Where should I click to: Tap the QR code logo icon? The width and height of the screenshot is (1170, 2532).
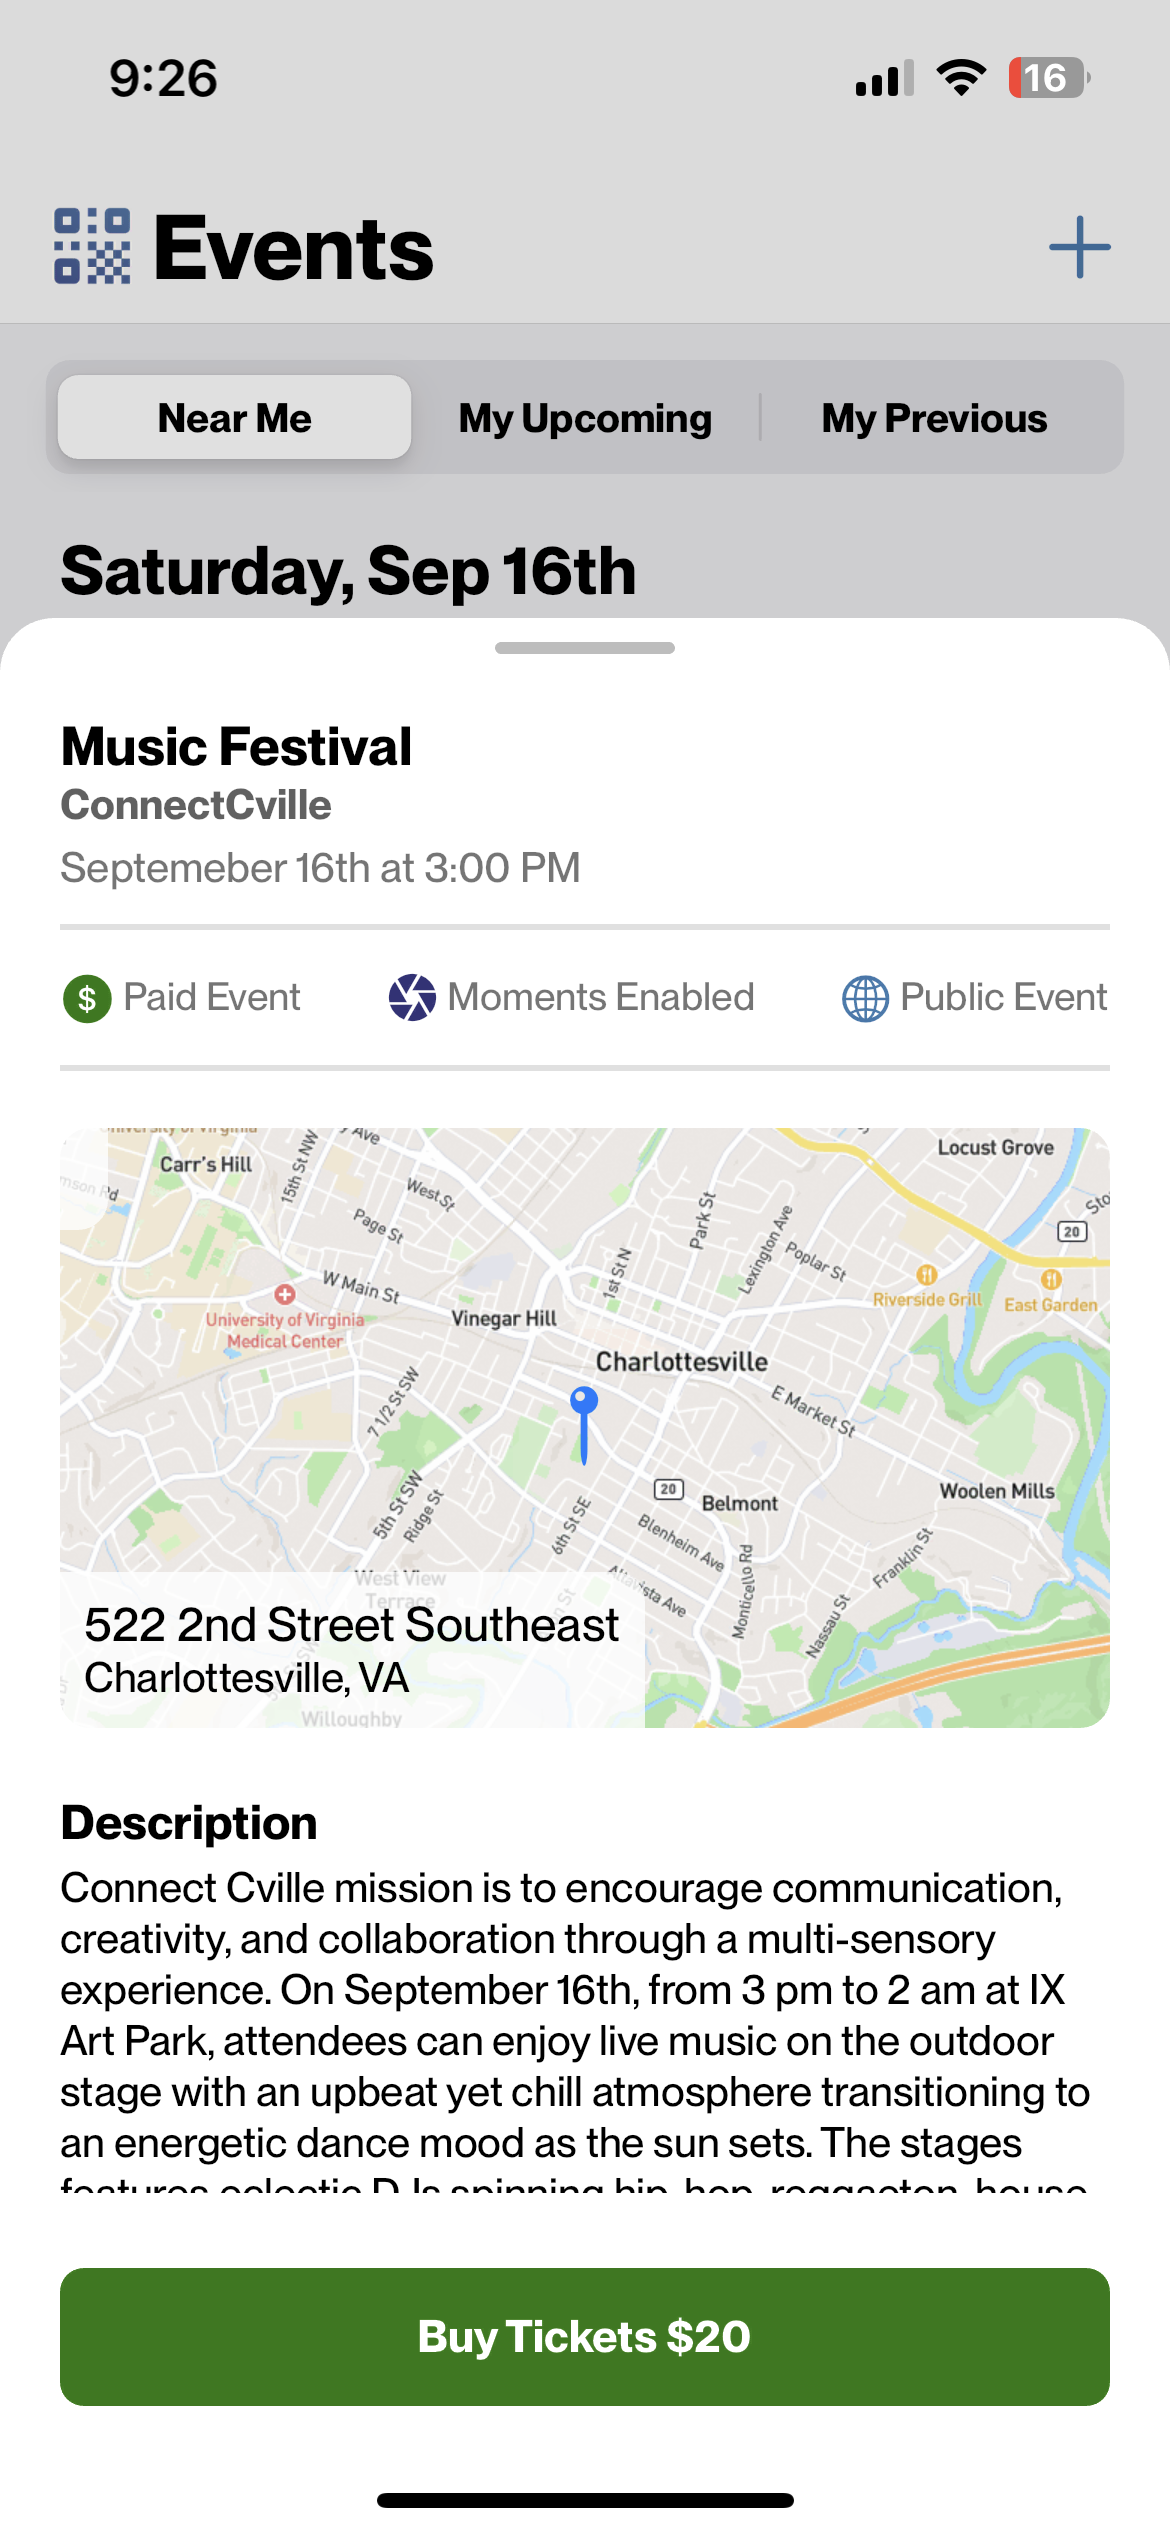pyautogui.click(x=92, y=246)
